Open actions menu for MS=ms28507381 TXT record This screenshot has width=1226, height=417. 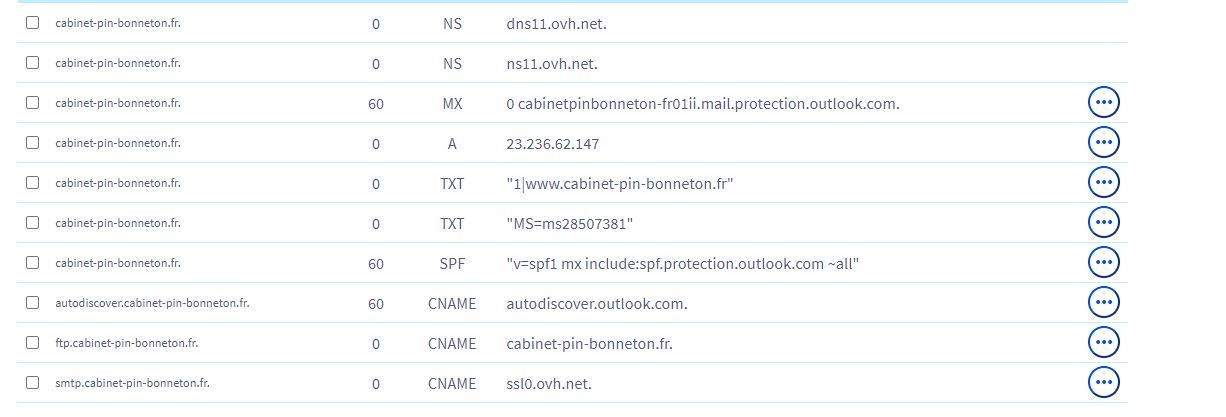pos(1103,222)
